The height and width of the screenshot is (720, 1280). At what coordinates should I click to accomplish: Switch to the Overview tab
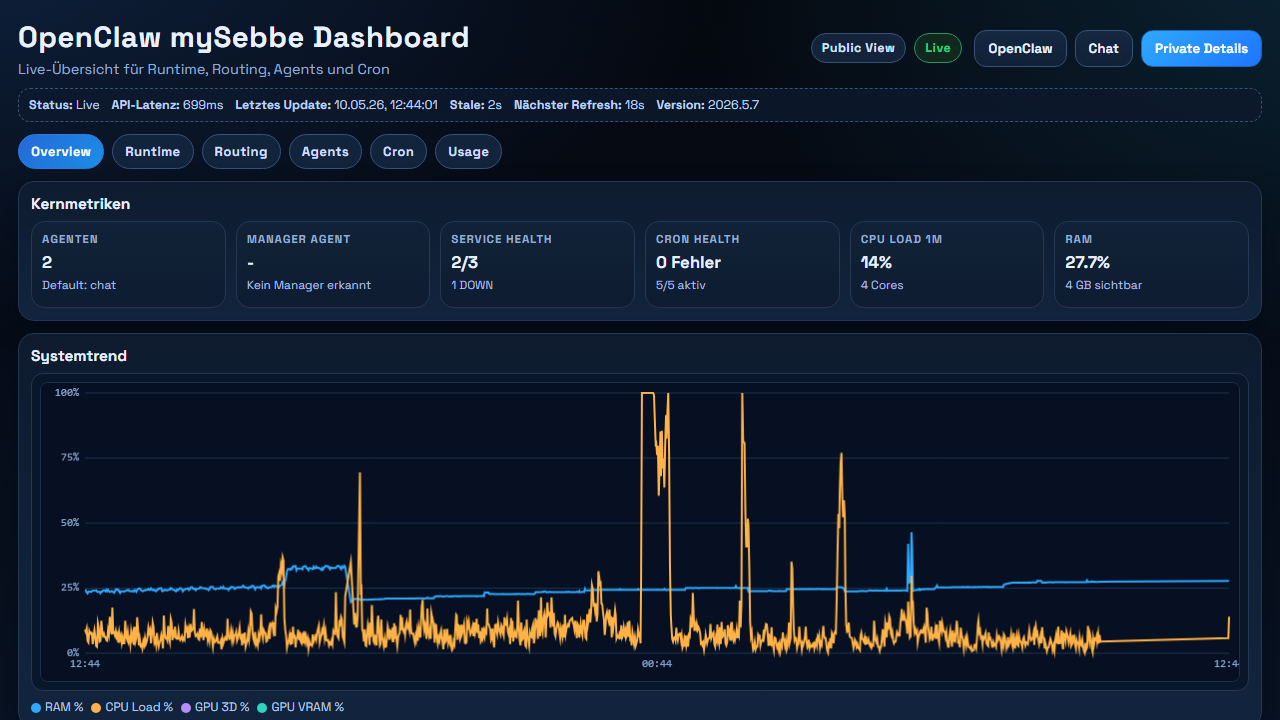[61, 152]
